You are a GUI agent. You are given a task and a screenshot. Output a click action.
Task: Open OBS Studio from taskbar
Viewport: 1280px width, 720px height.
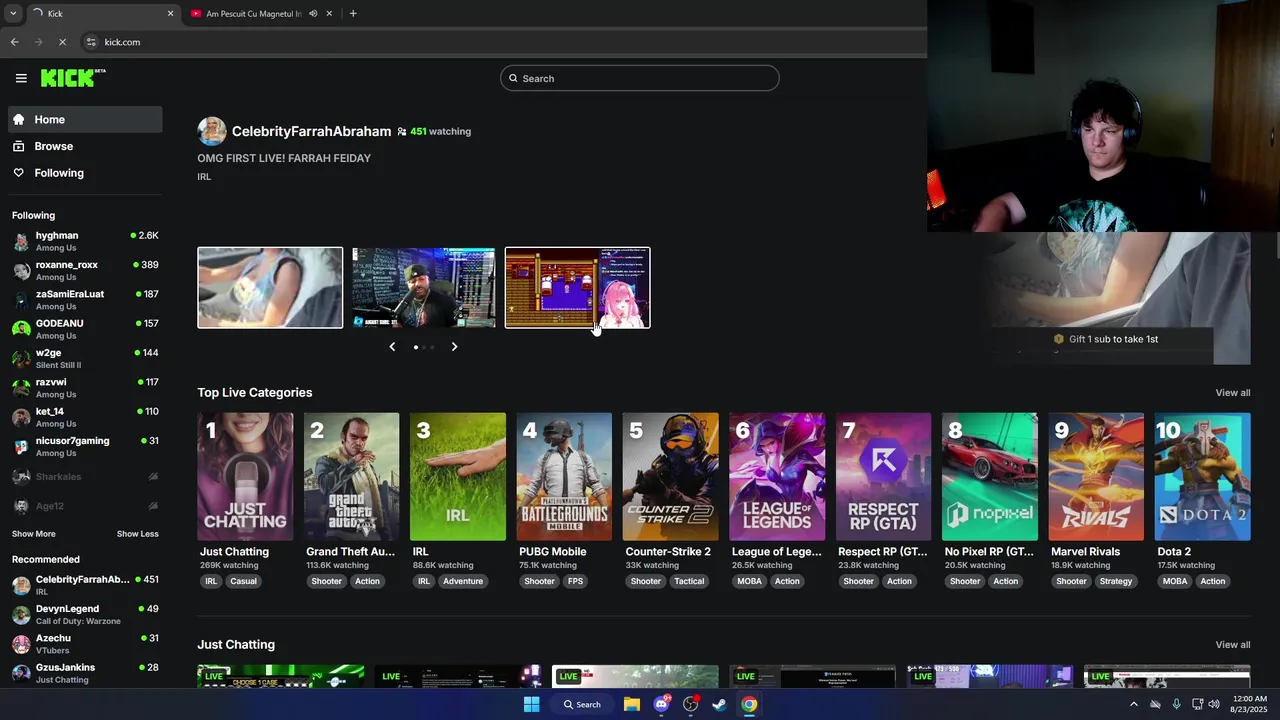pos(690,704)
